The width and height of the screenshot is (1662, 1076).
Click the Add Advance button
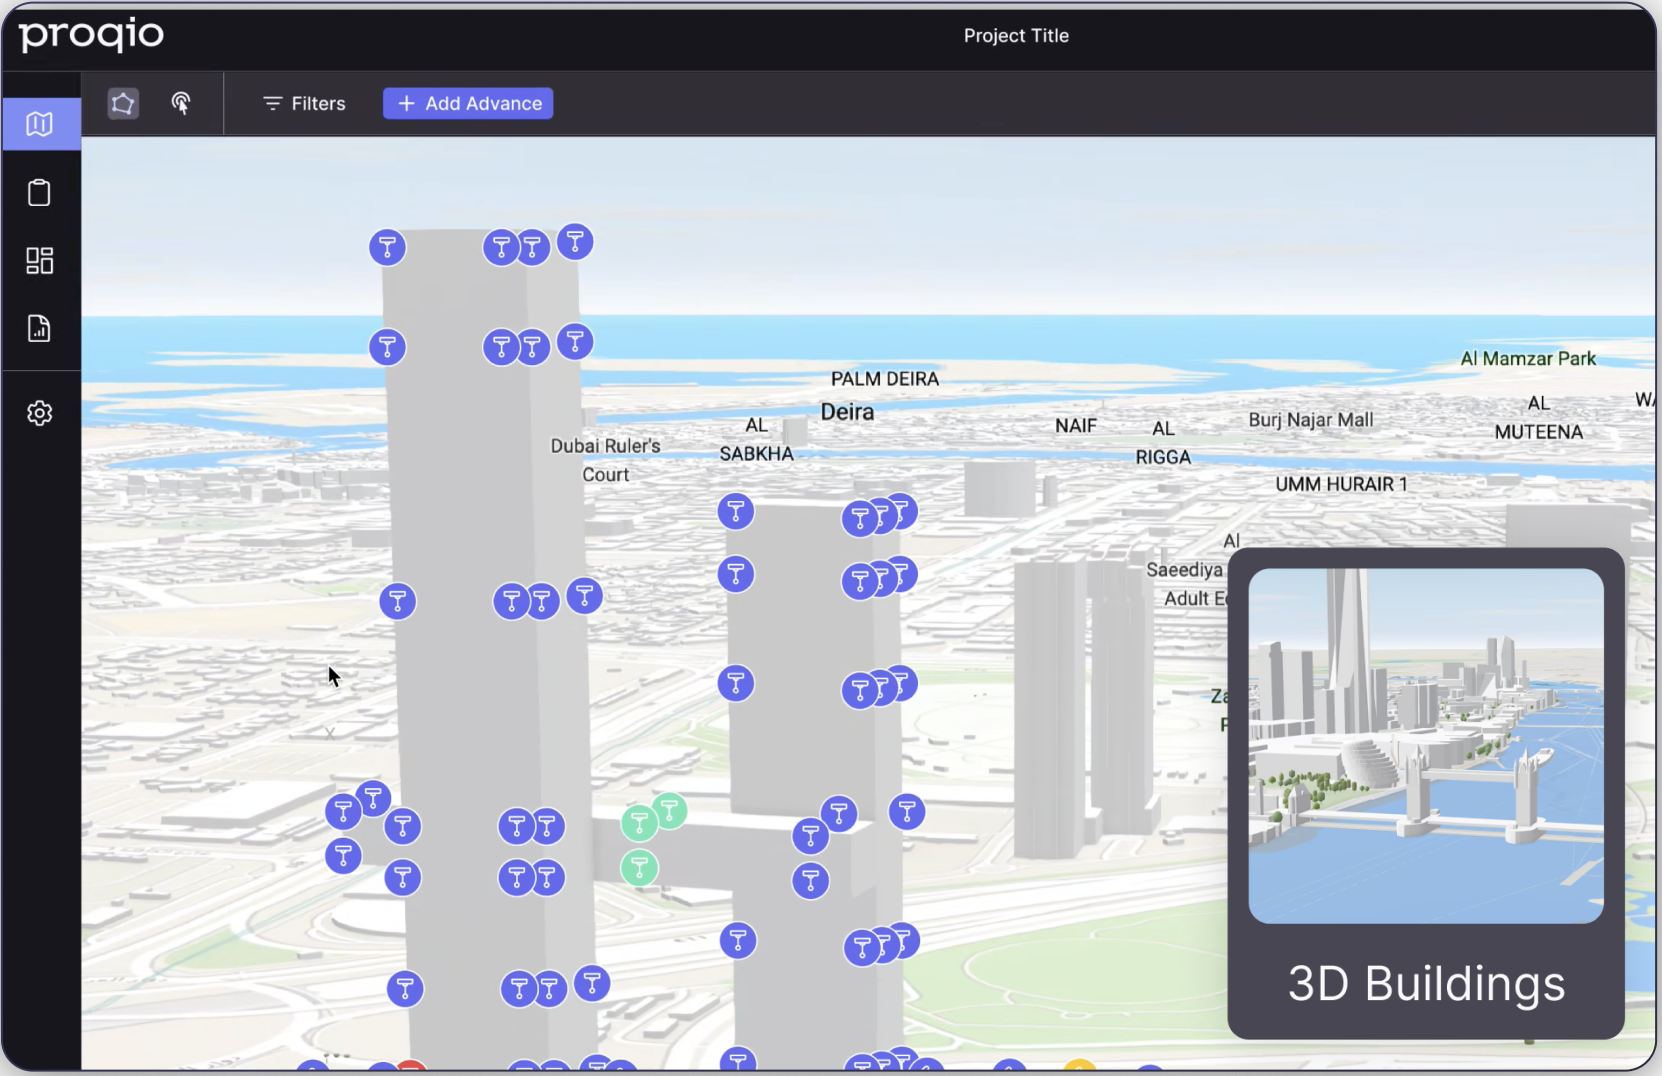pos(468,103)
